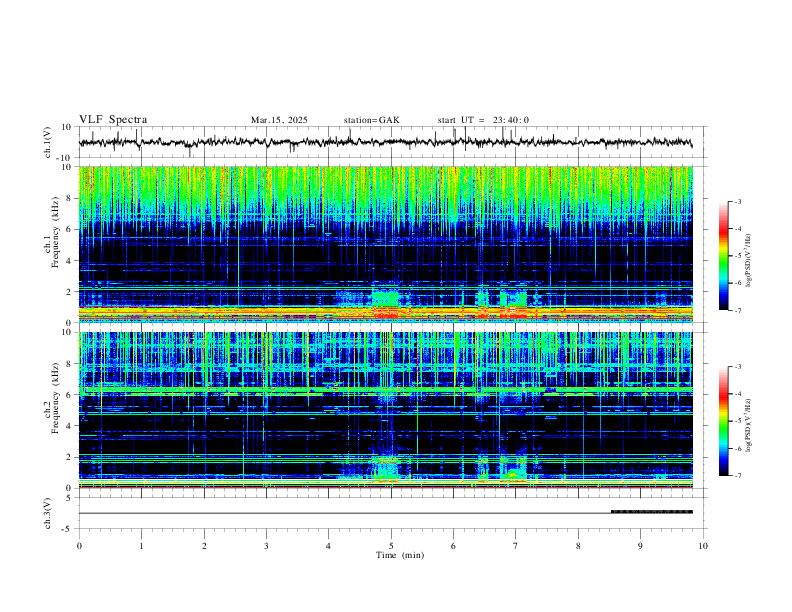
Task: Click the time axis tick label '9'
Action: pyautogui.click(x=640, y=546)
